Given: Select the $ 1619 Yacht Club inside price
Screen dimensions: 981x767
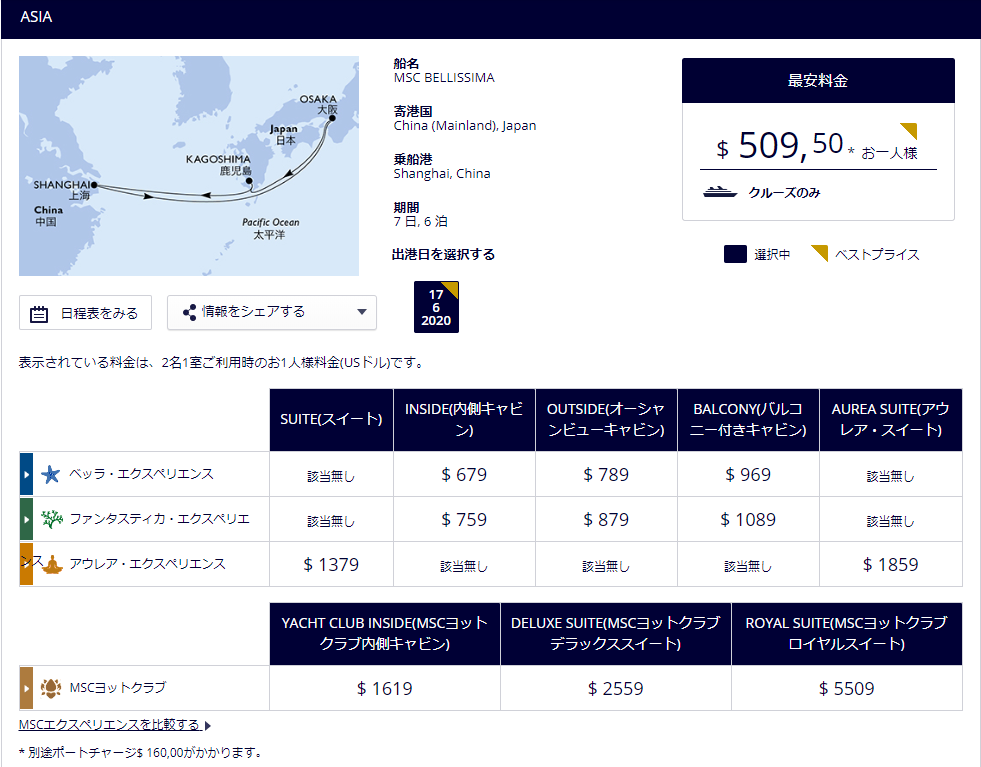Looking at the screenshot, I should click(385, 689).
